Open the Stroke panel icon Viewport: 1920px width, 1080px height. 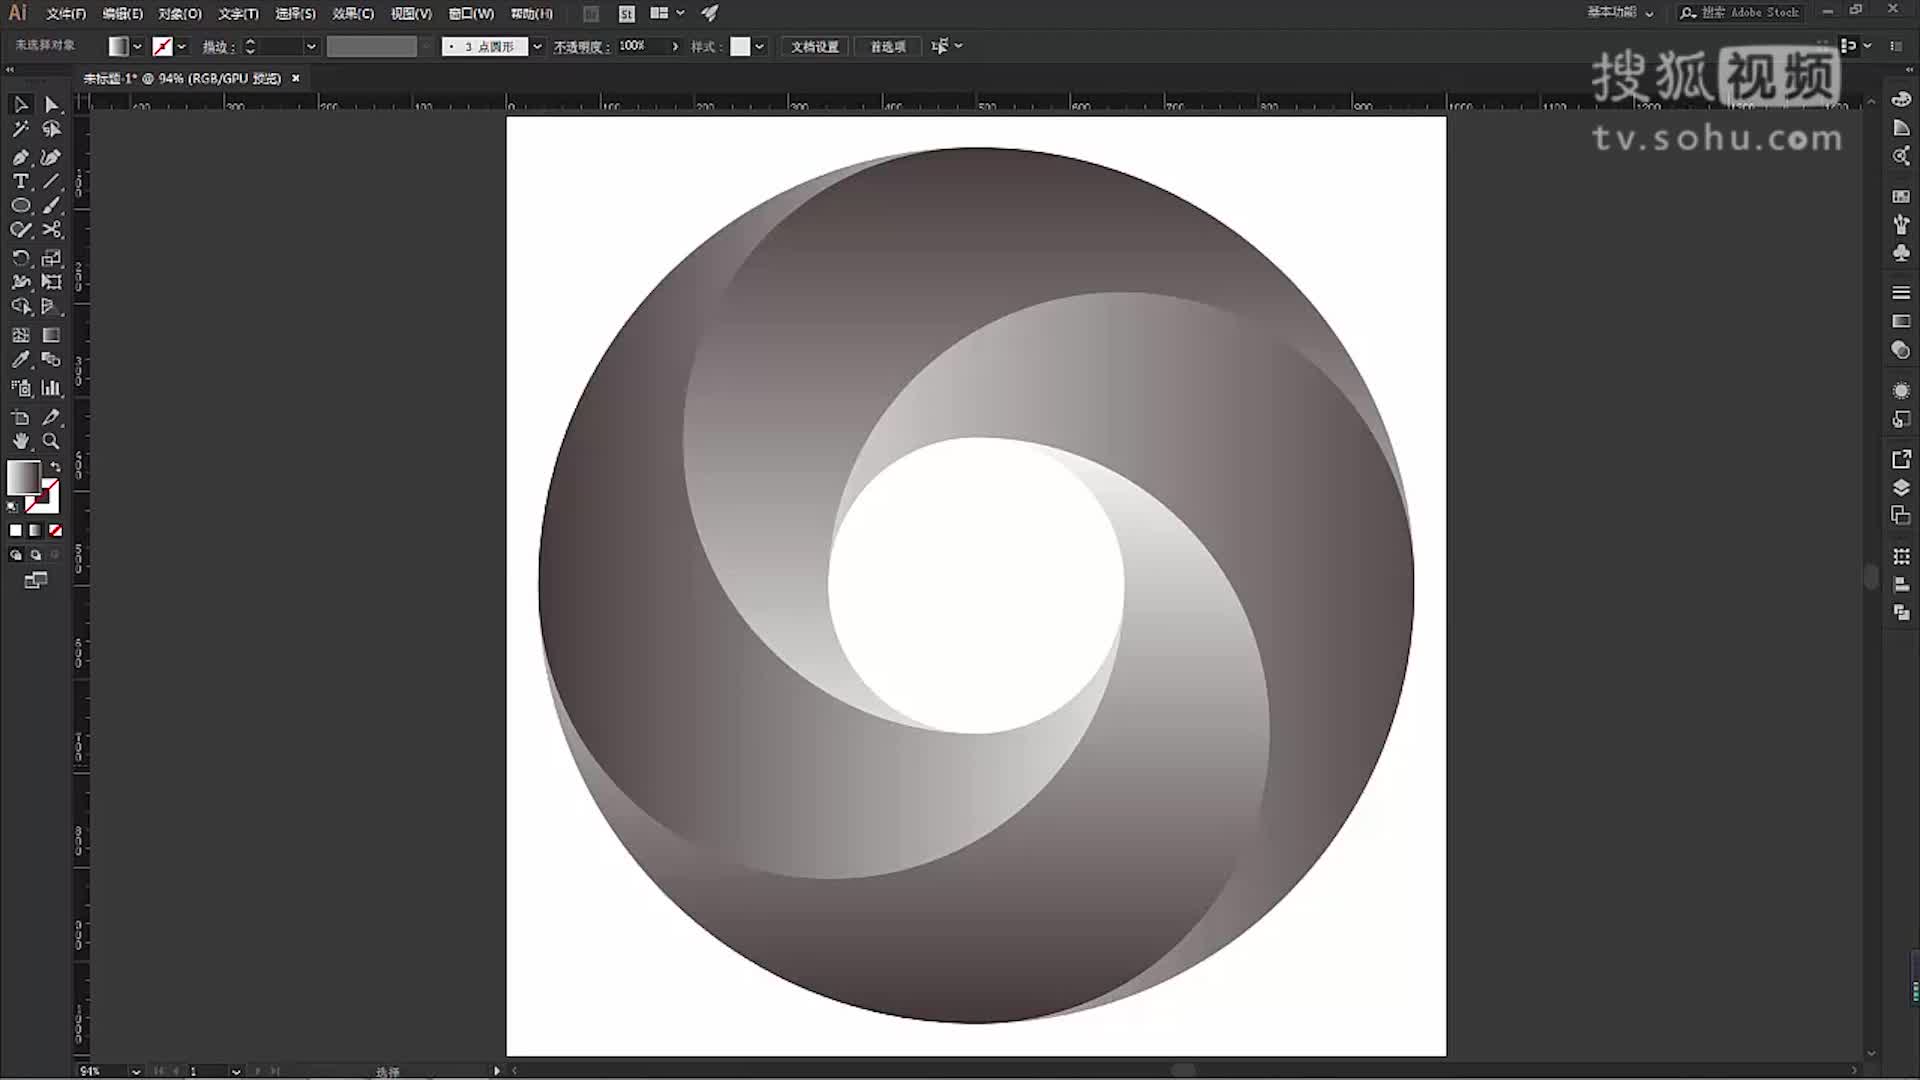(x=1901, y=293)
